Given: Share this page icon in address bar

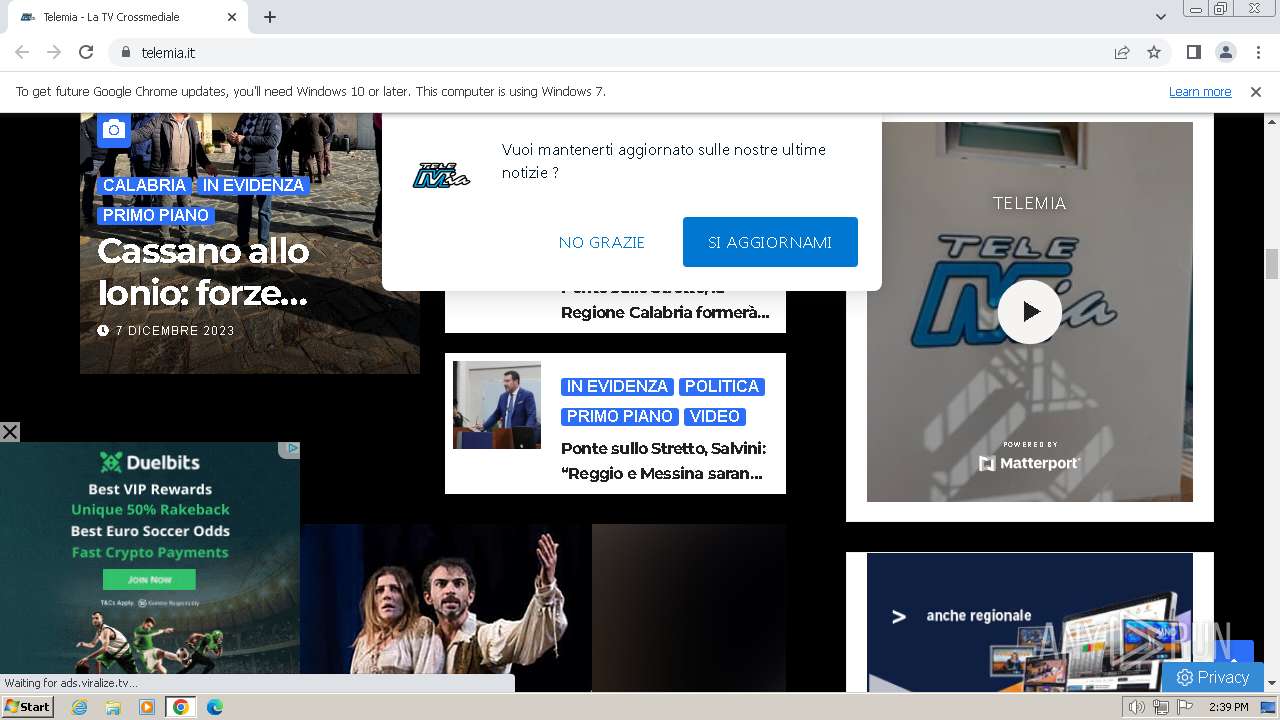Looking at the screenshot, I should click(x=1122, y=52).
